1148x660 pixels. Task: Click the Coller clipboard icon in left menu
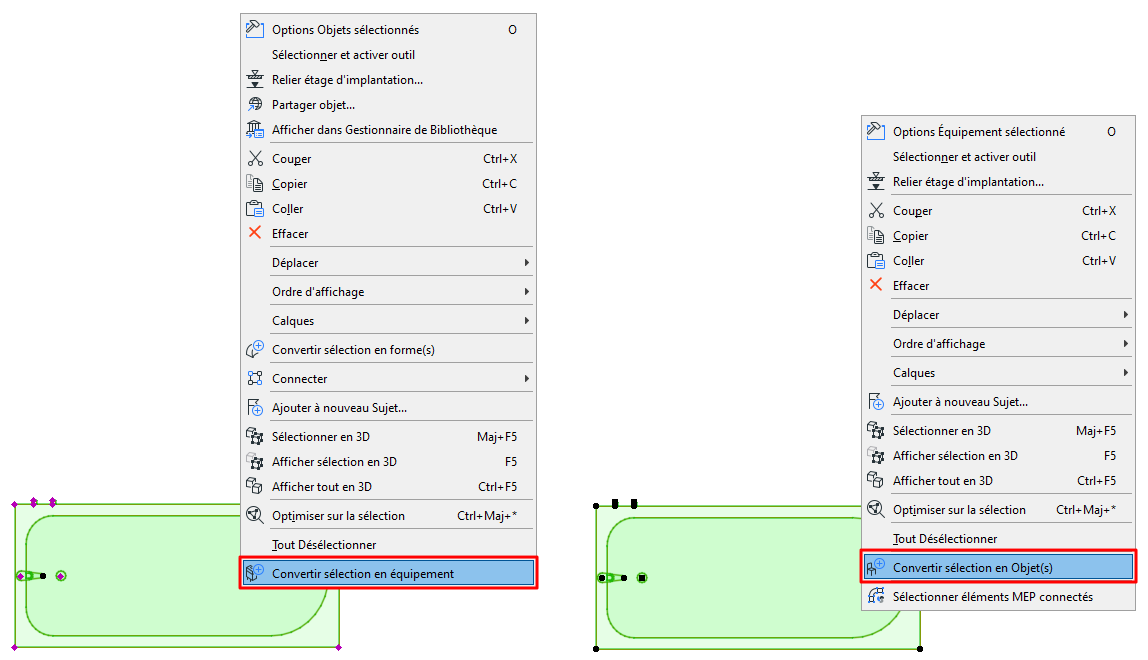click(x=255, y=209)
